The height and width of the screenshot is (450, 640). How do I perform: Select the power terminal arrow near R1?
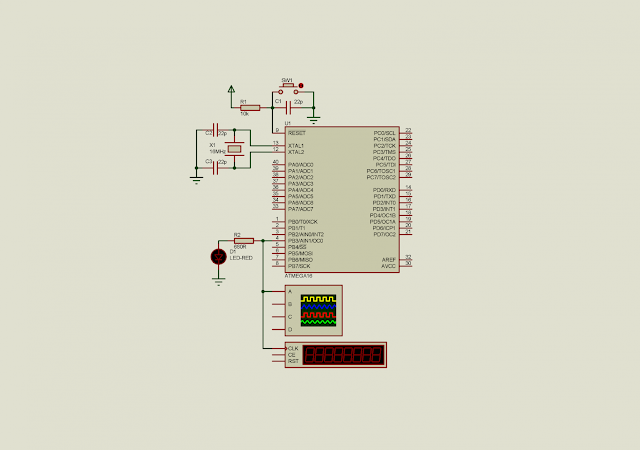tap(231, 90)
